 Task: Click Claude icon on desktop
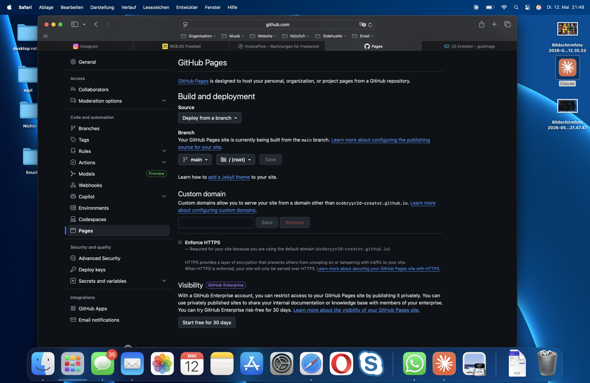tap(567, 68)
